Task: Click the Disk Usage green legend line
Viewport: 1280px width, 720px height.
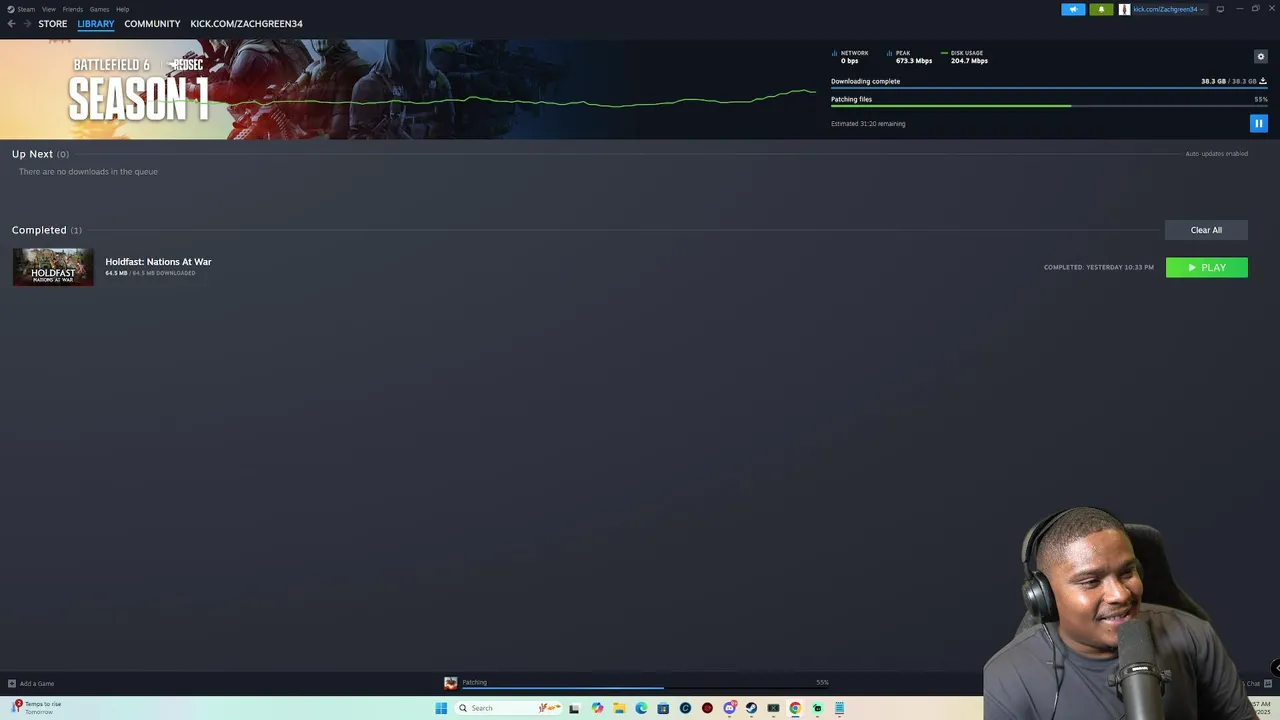Action: pyautogui.click(x=944, y=53)
